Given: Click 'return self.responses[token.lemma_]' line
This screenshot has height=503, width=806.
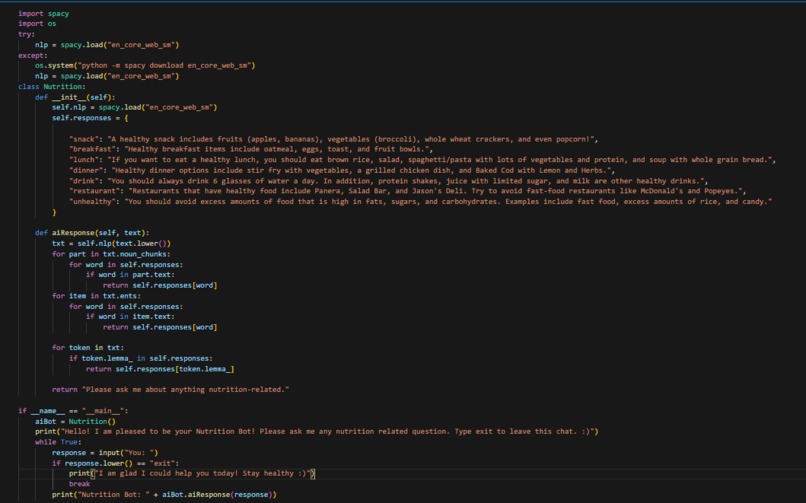Looking at the screenshot, I should pos(160,369).
